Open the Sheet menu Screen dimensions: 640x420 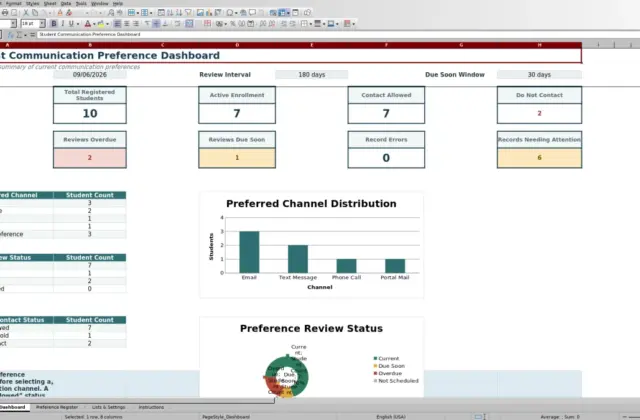tap(50, 3)
